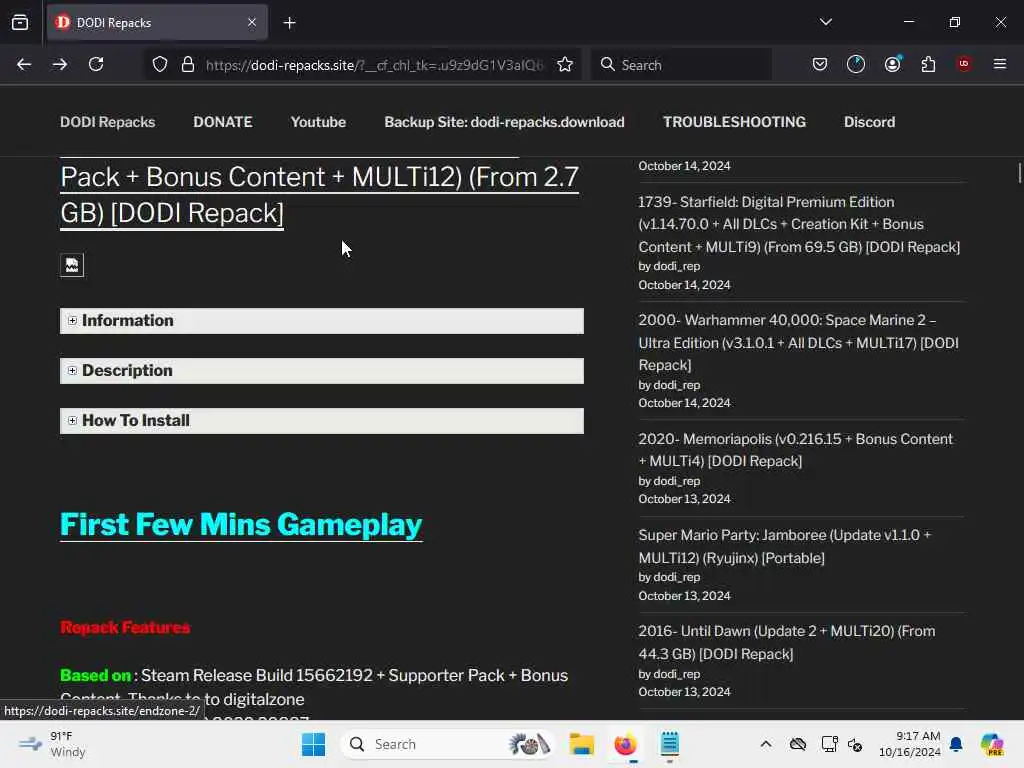Open a new browser tab

(x=290, y=23)
